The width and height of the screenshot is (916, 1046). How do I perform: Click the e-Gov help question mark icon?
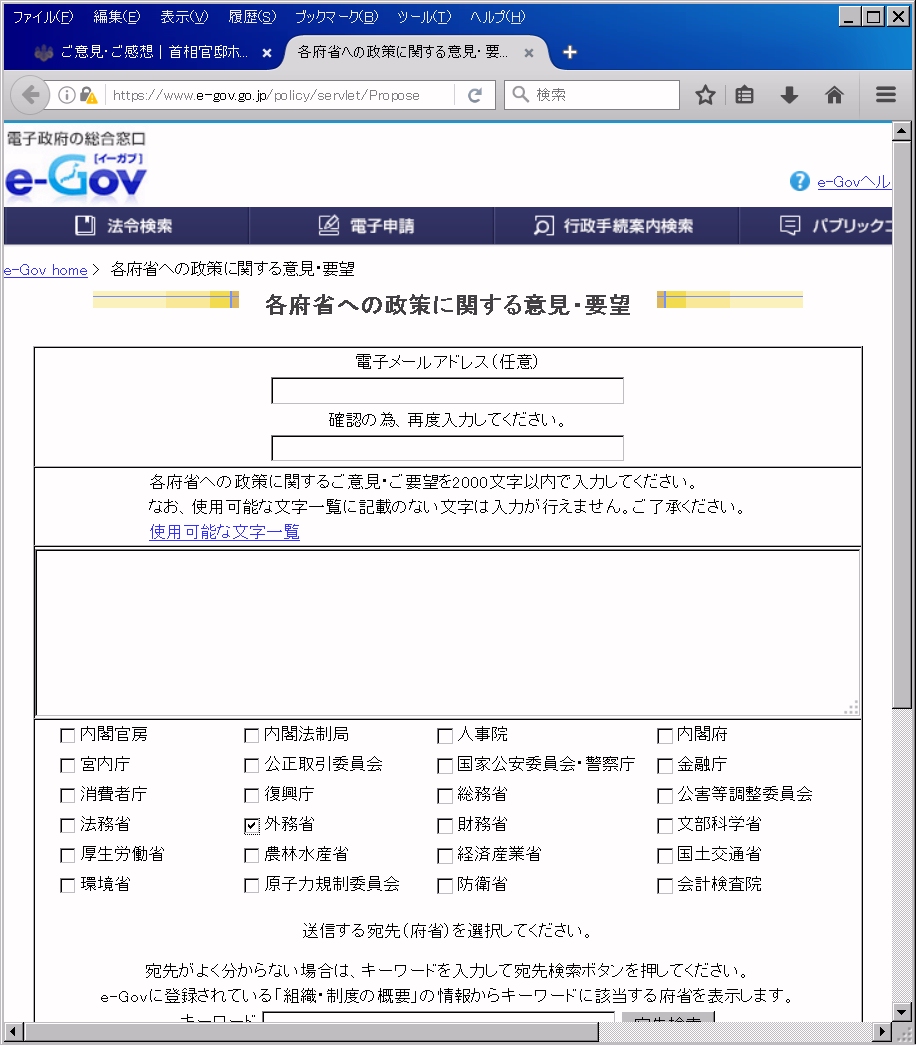point(798,182)
